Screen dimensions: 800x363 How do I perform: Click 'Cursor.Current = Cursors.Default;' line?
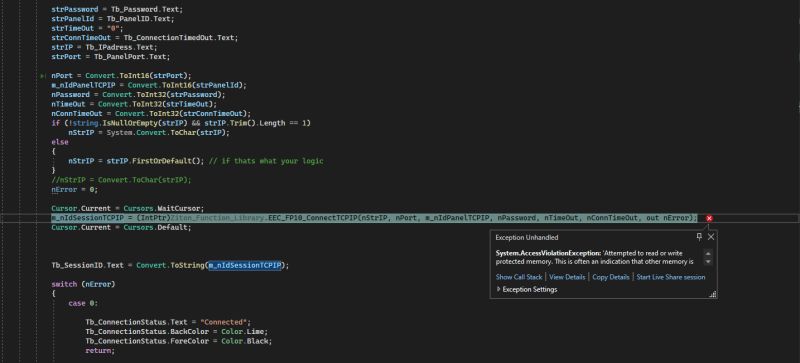121,227
